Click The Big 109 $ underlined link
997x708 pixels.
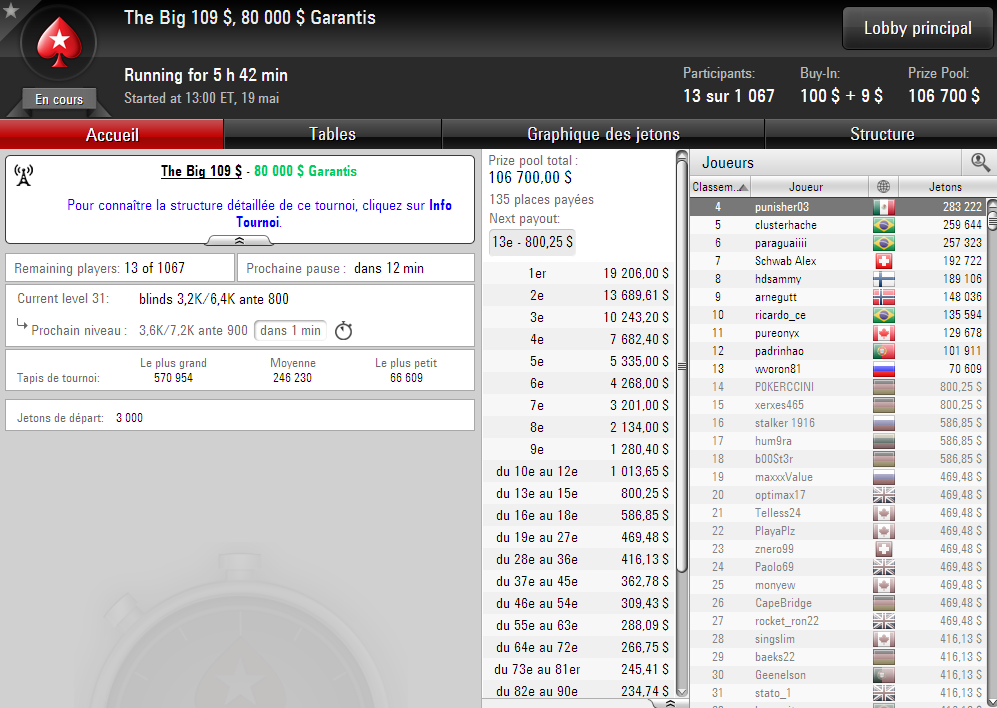coord(201,171)
